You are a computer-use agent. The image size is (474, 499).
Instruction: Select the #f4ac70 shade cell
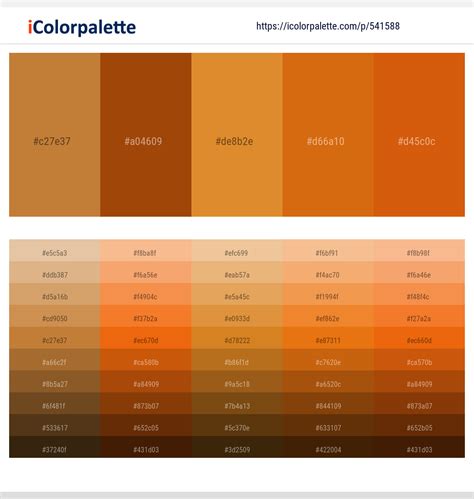tap(328, 273)
